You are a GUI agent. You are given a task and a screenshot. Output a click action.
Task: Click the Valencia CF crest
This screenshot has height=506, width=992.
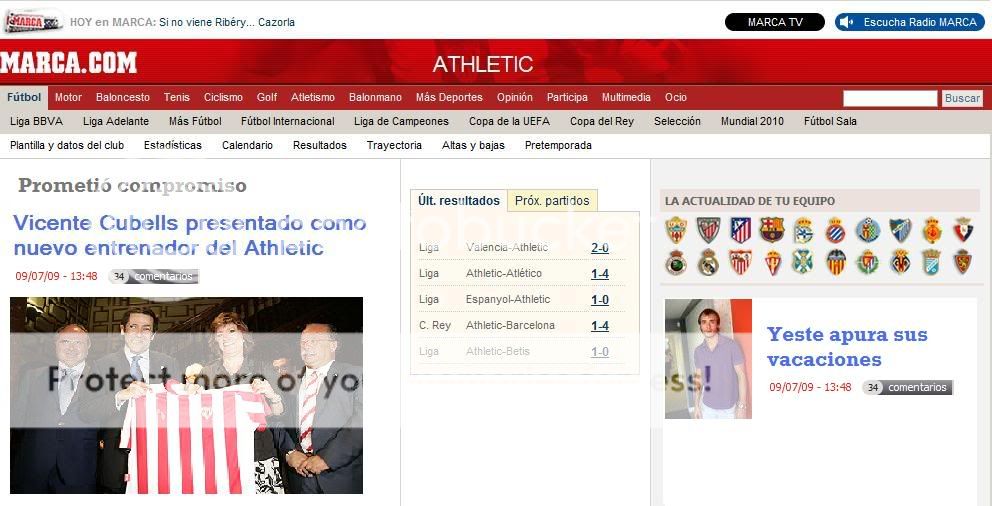[x=836, y=262]
